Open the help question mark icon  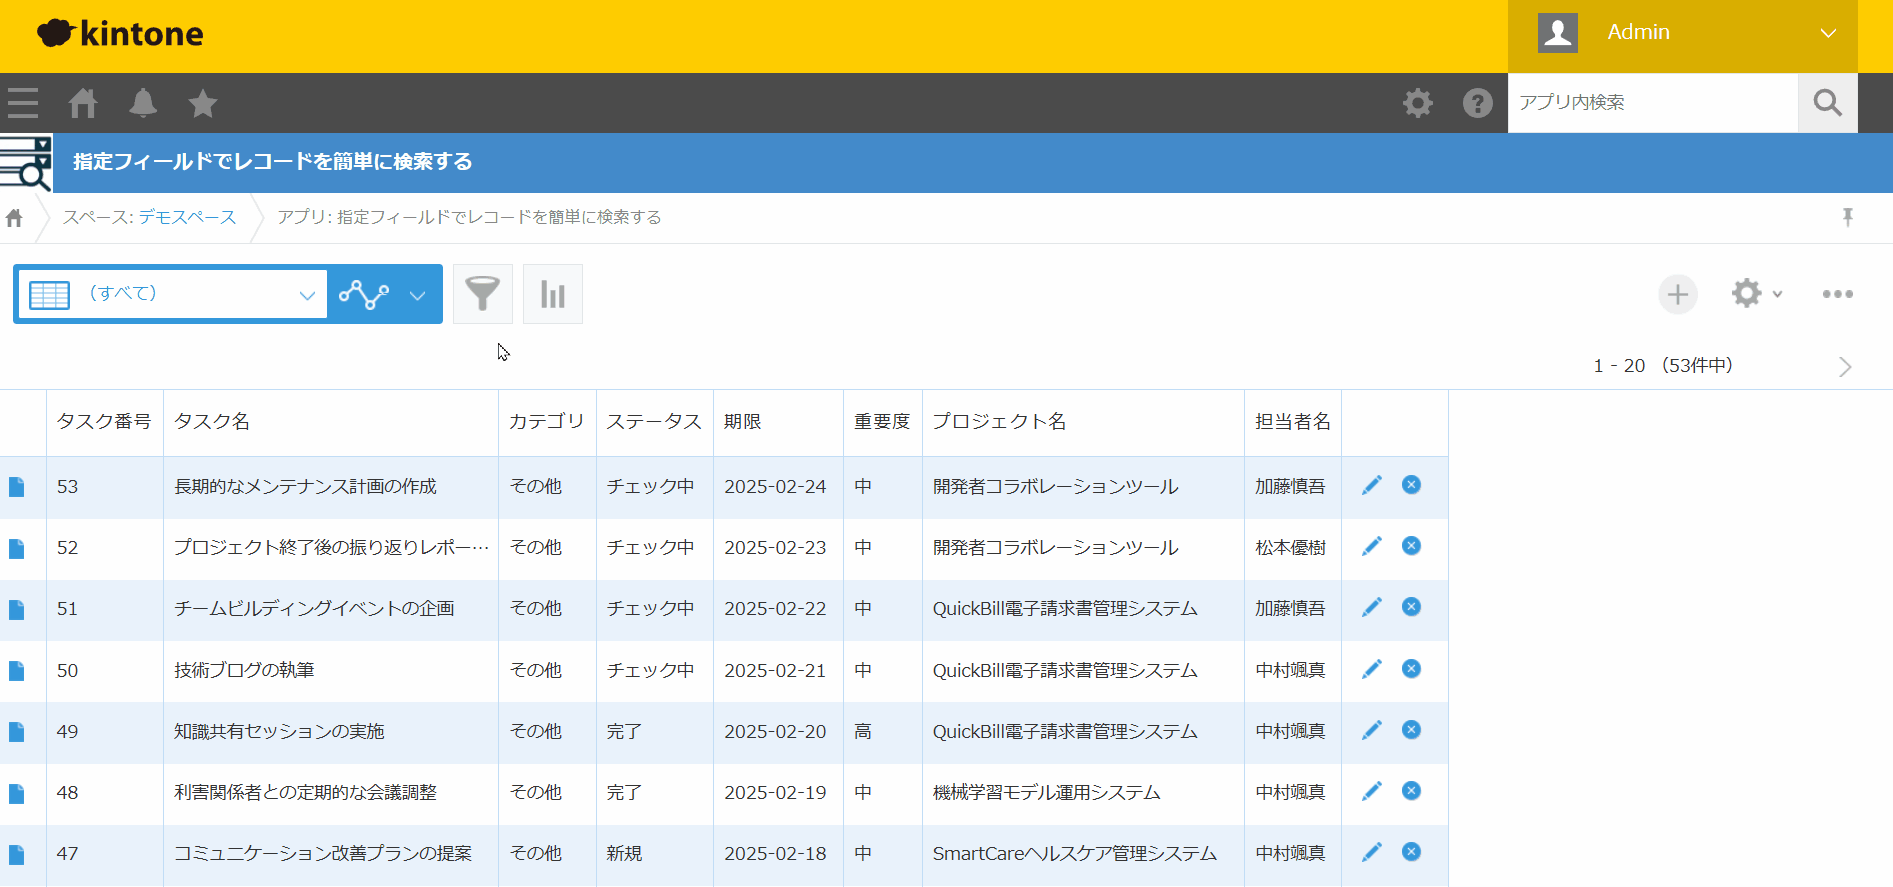click(1477, 103)
